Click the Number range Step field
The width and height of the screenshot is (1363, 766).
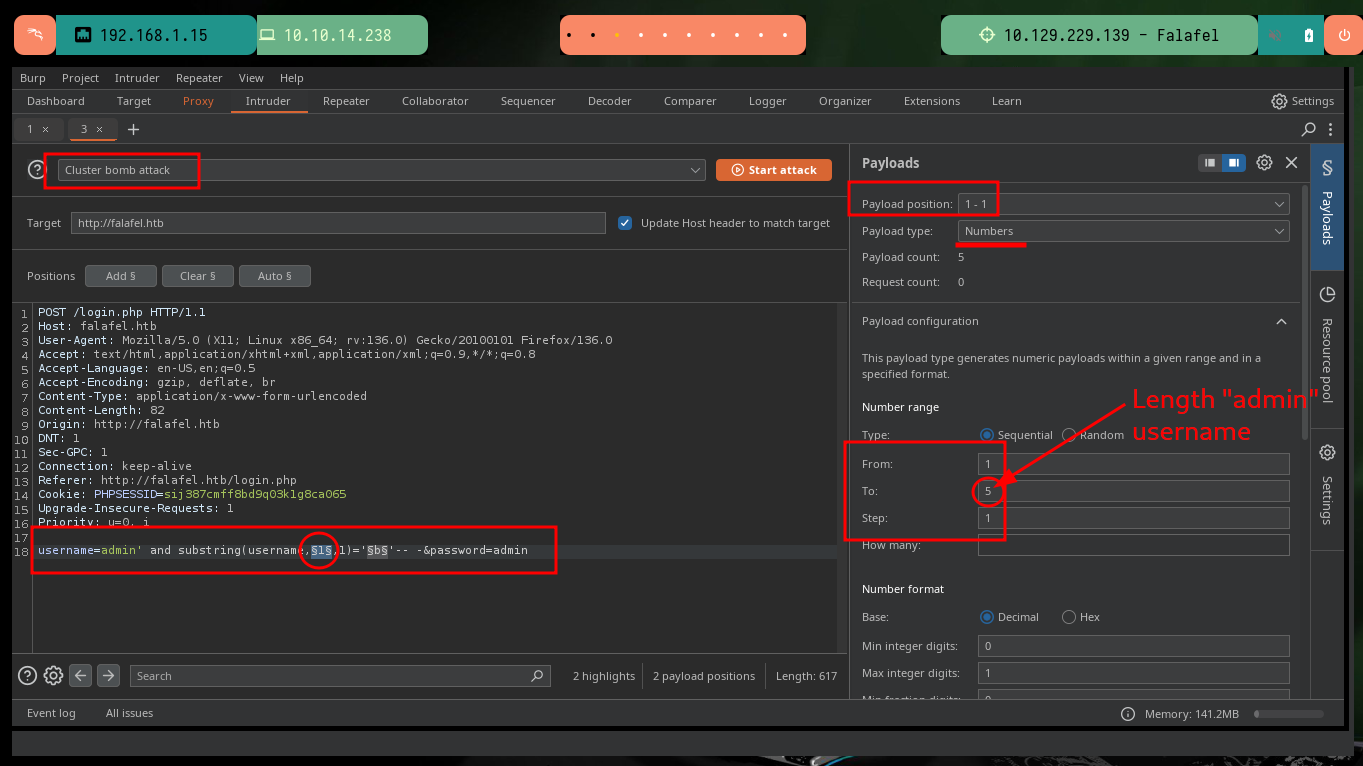coord(1134,518)
